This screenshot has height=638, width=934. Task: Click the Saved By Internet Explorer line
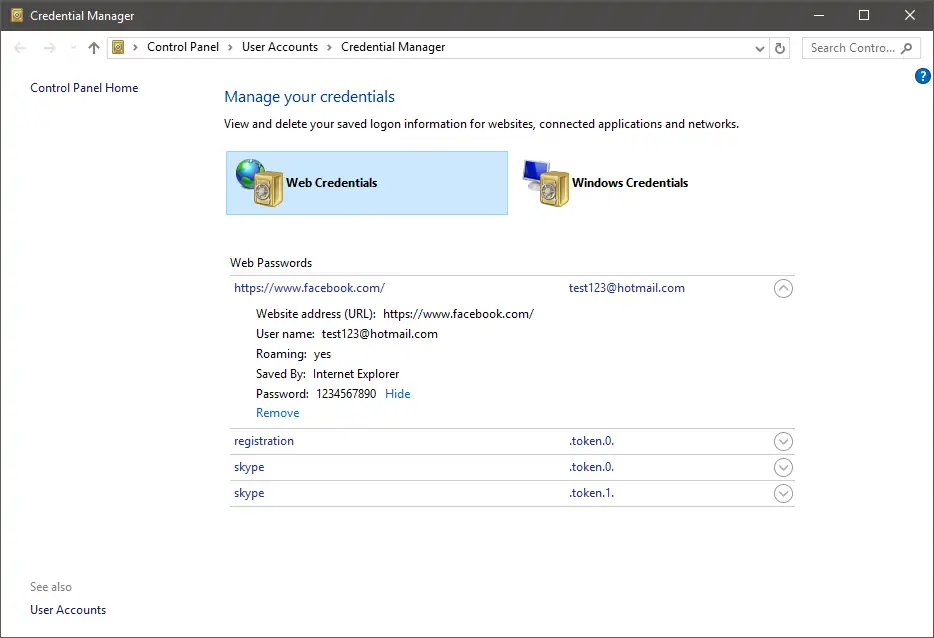point(328,374)
